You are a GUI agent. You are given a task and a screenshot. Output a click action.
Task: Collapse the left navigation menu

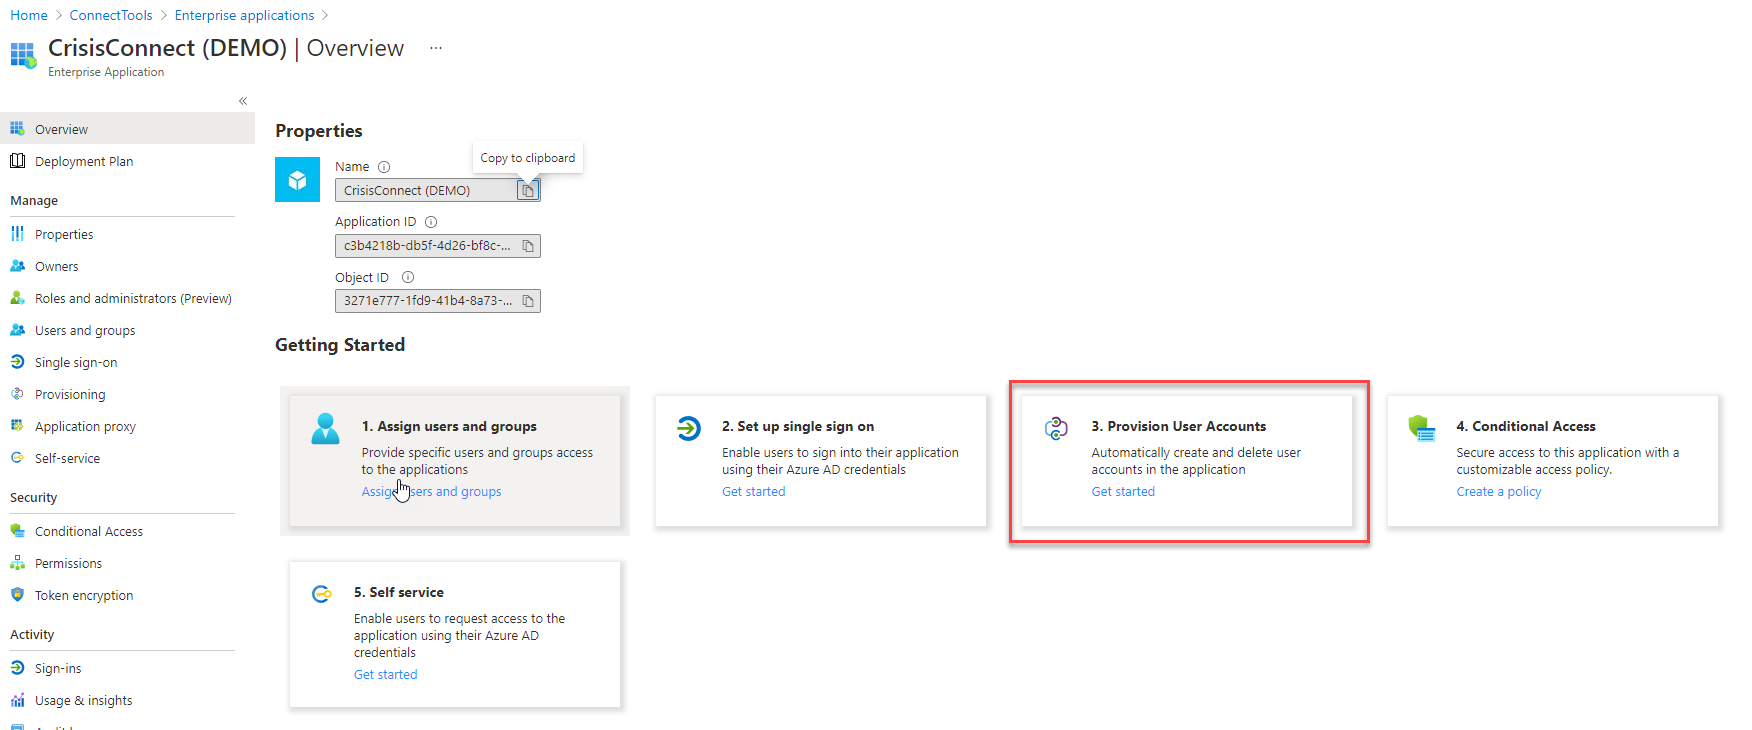[243, 101]
